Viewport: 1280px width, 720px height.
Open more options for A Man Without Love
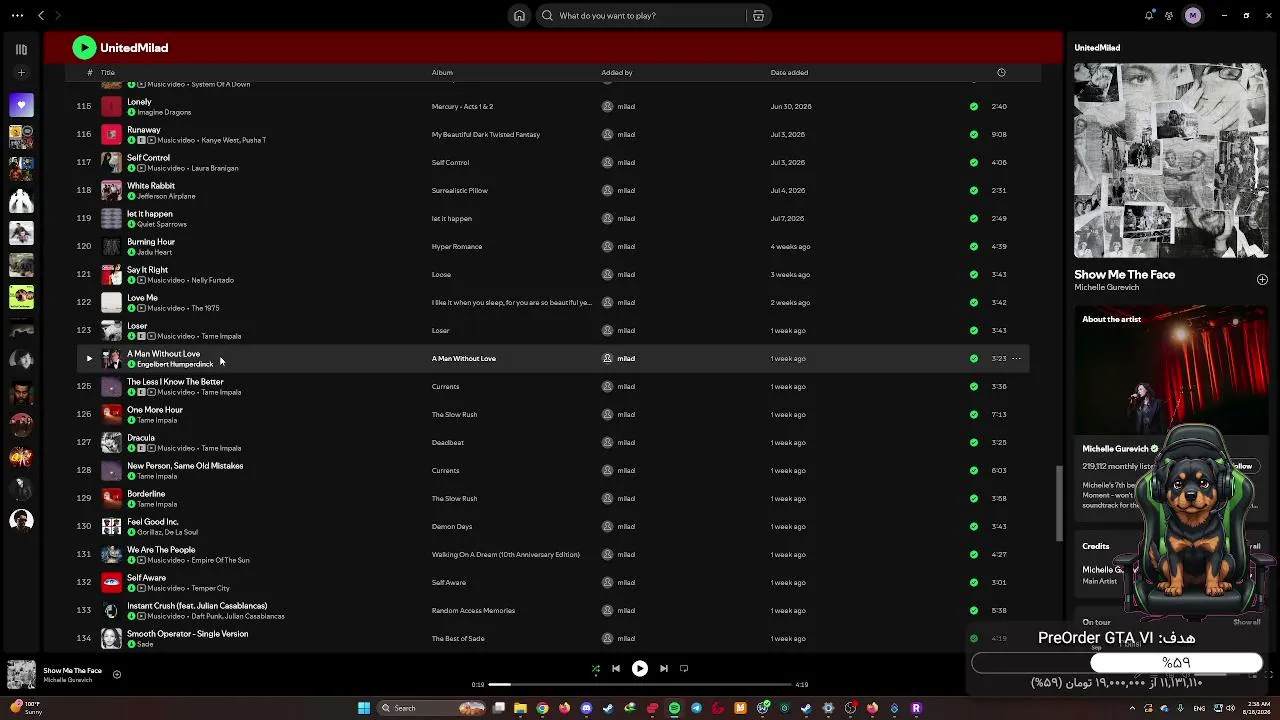(x=1016, y=358)
